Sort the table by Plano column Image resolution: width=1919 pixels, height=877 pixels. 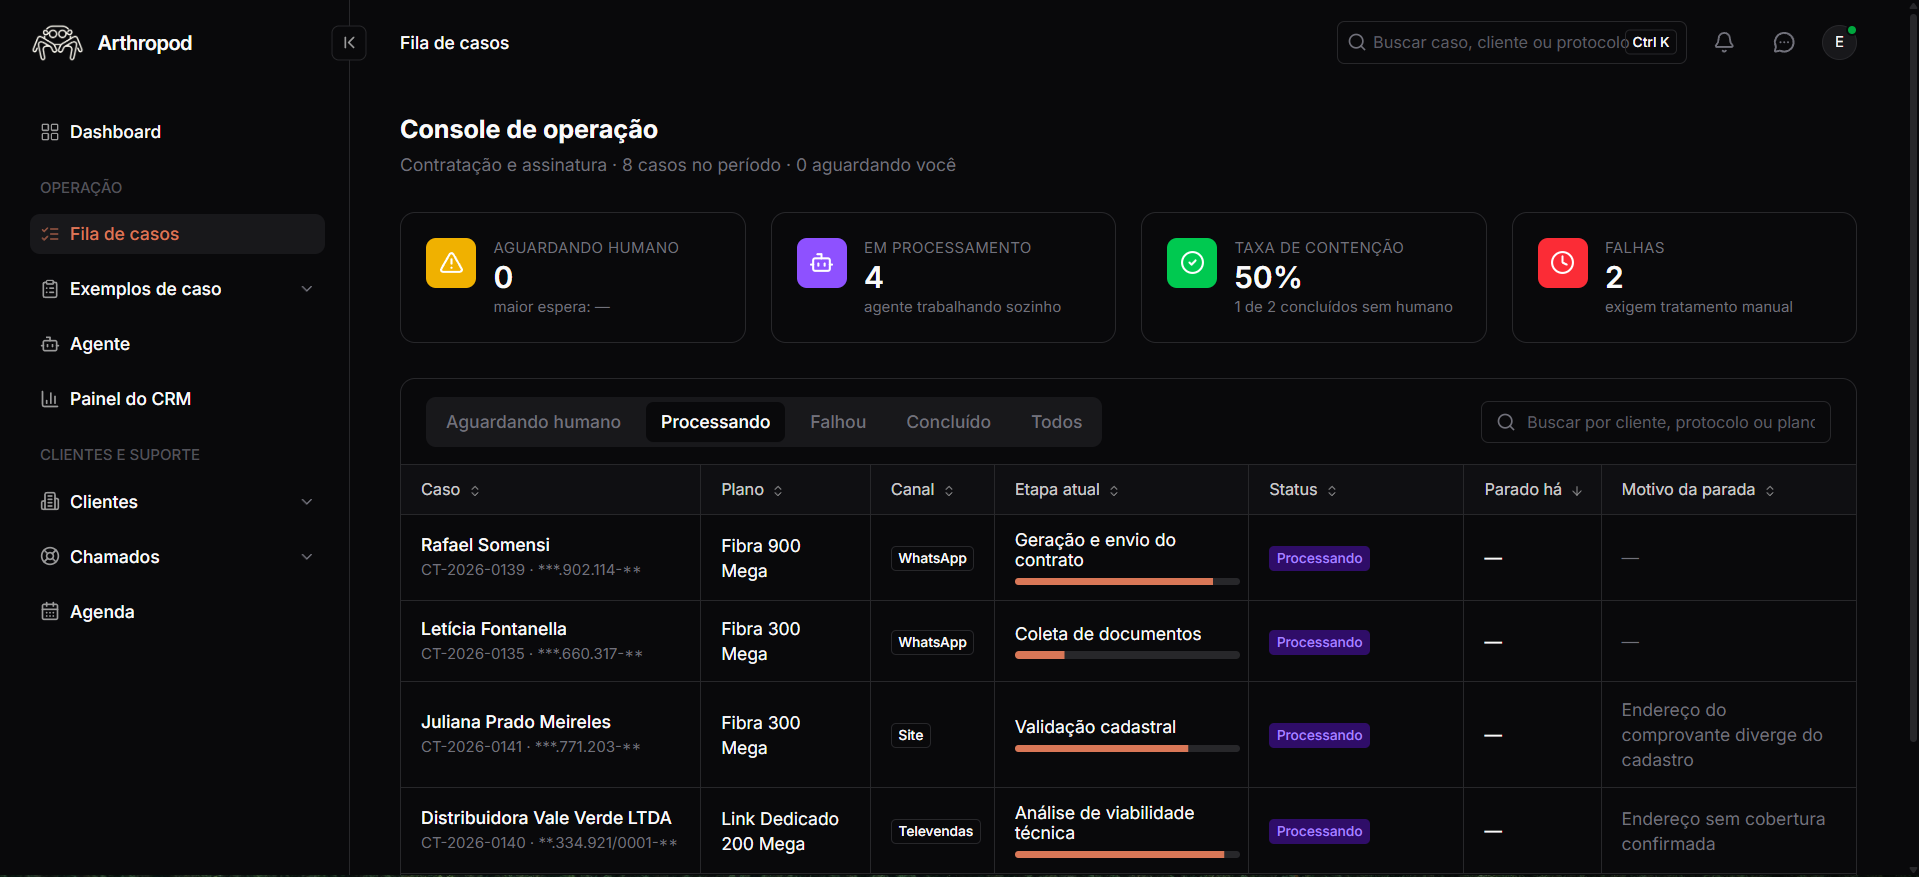coord(752,490)
